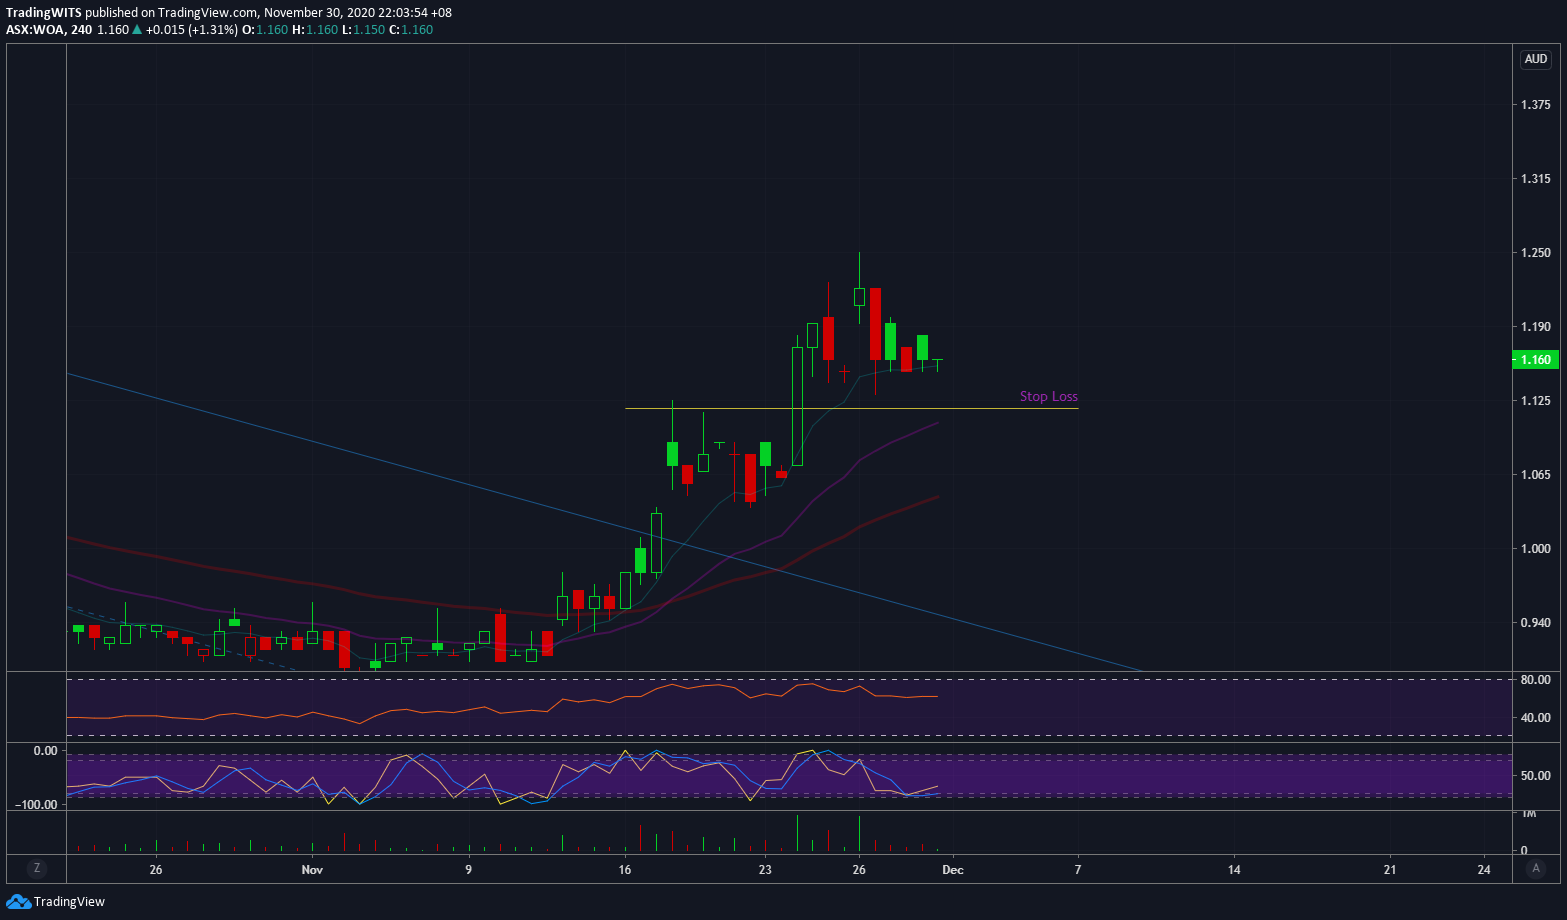Screen dimensions: 1567x920
Task: Select the descending blue trendline
Action: coord(604,521)
